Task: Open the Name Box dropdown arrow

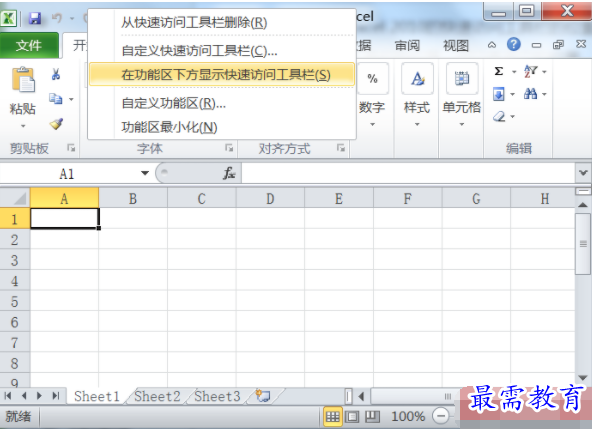Action: [x=145, y=173]
